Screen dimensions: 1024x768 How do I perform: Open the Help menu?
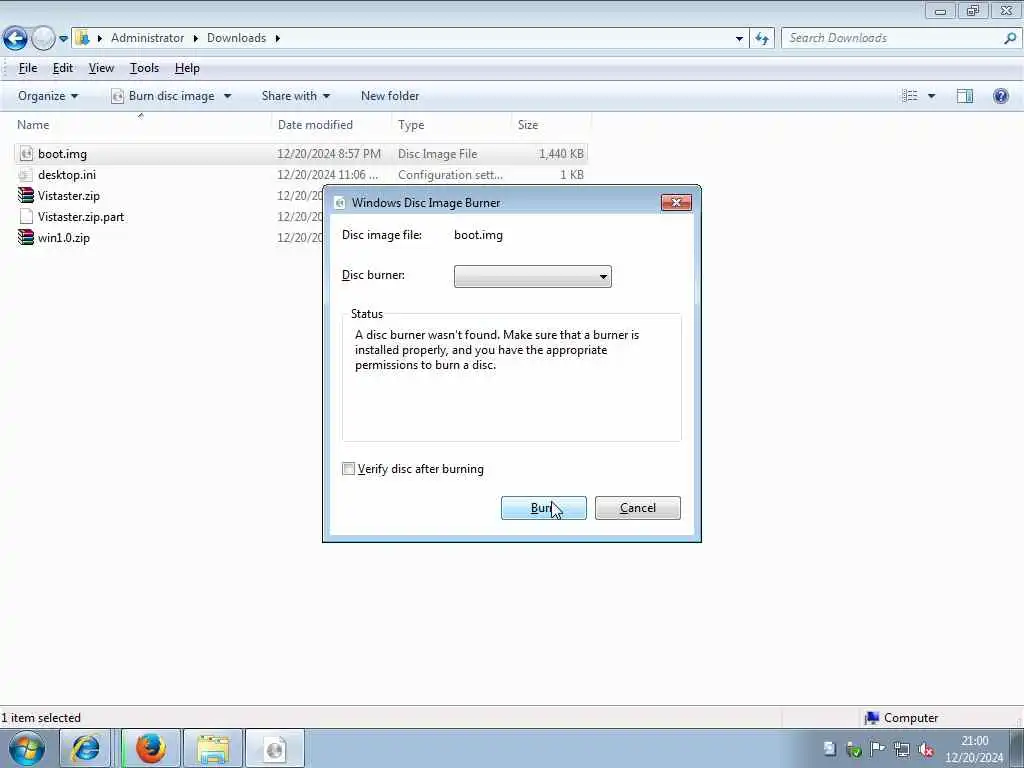click(x=187, y=68)
